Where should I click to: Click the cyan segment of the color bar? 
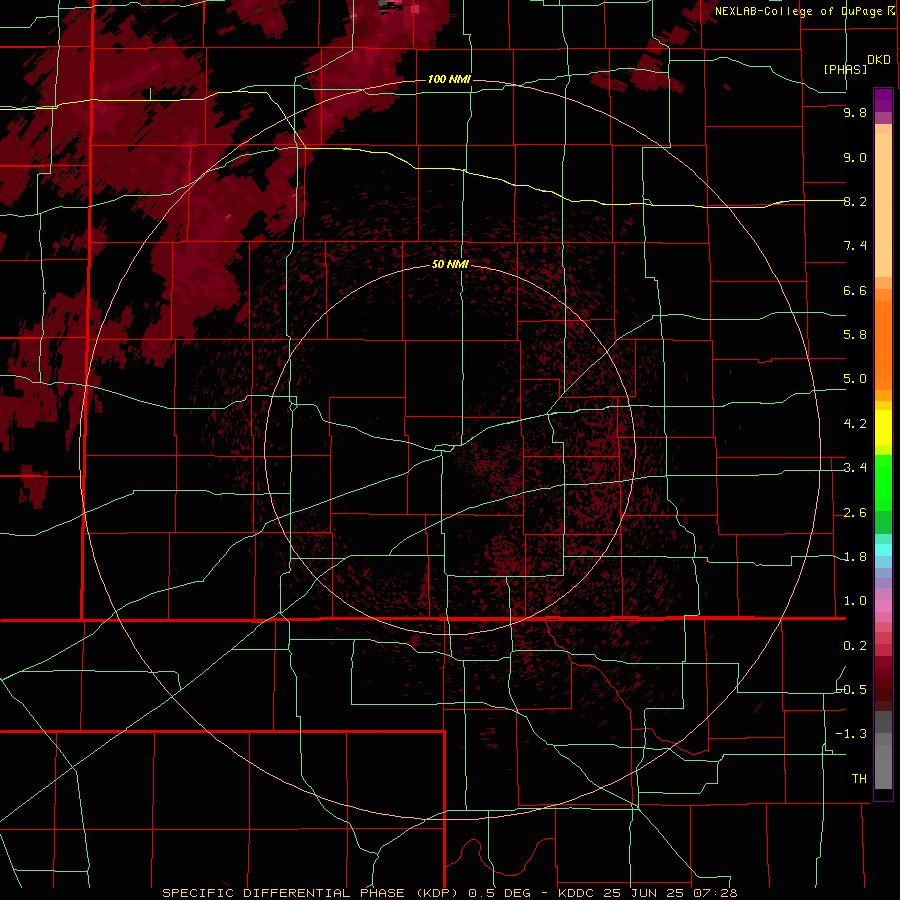point(883,549)
